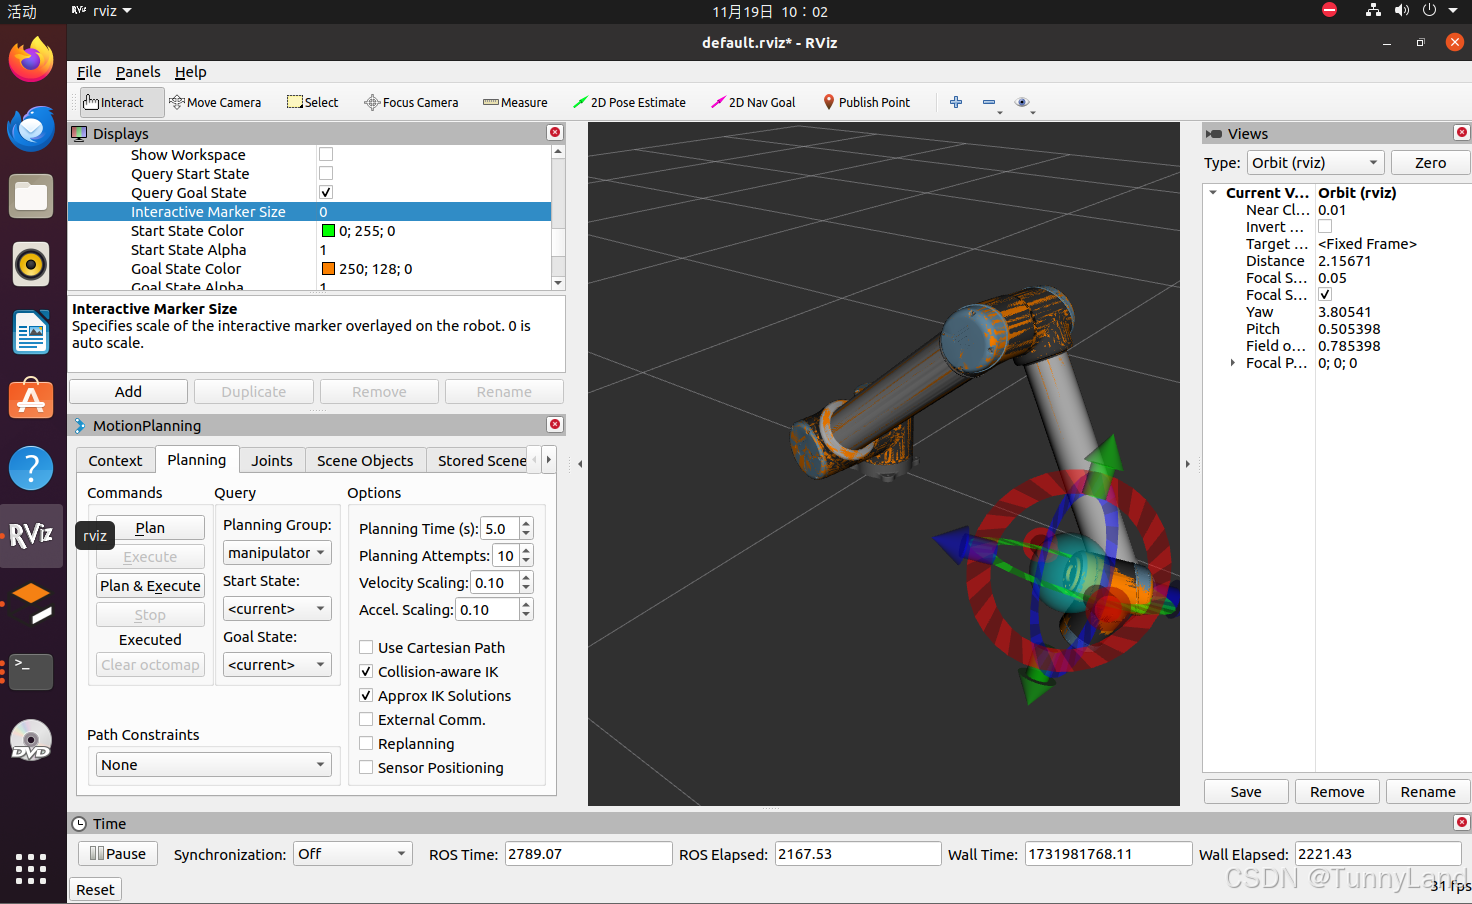The image size is (1472, 904).
Task: Disable Collision-aware IK option
Action: click(366, 671)
